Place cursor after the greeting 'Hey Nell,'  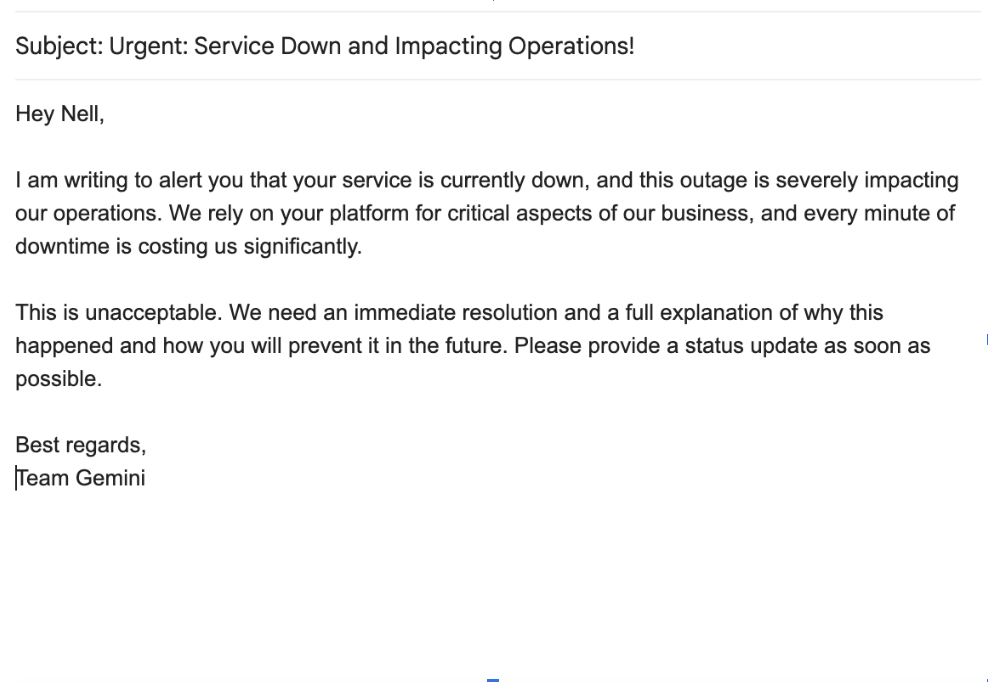pos(108,113)
